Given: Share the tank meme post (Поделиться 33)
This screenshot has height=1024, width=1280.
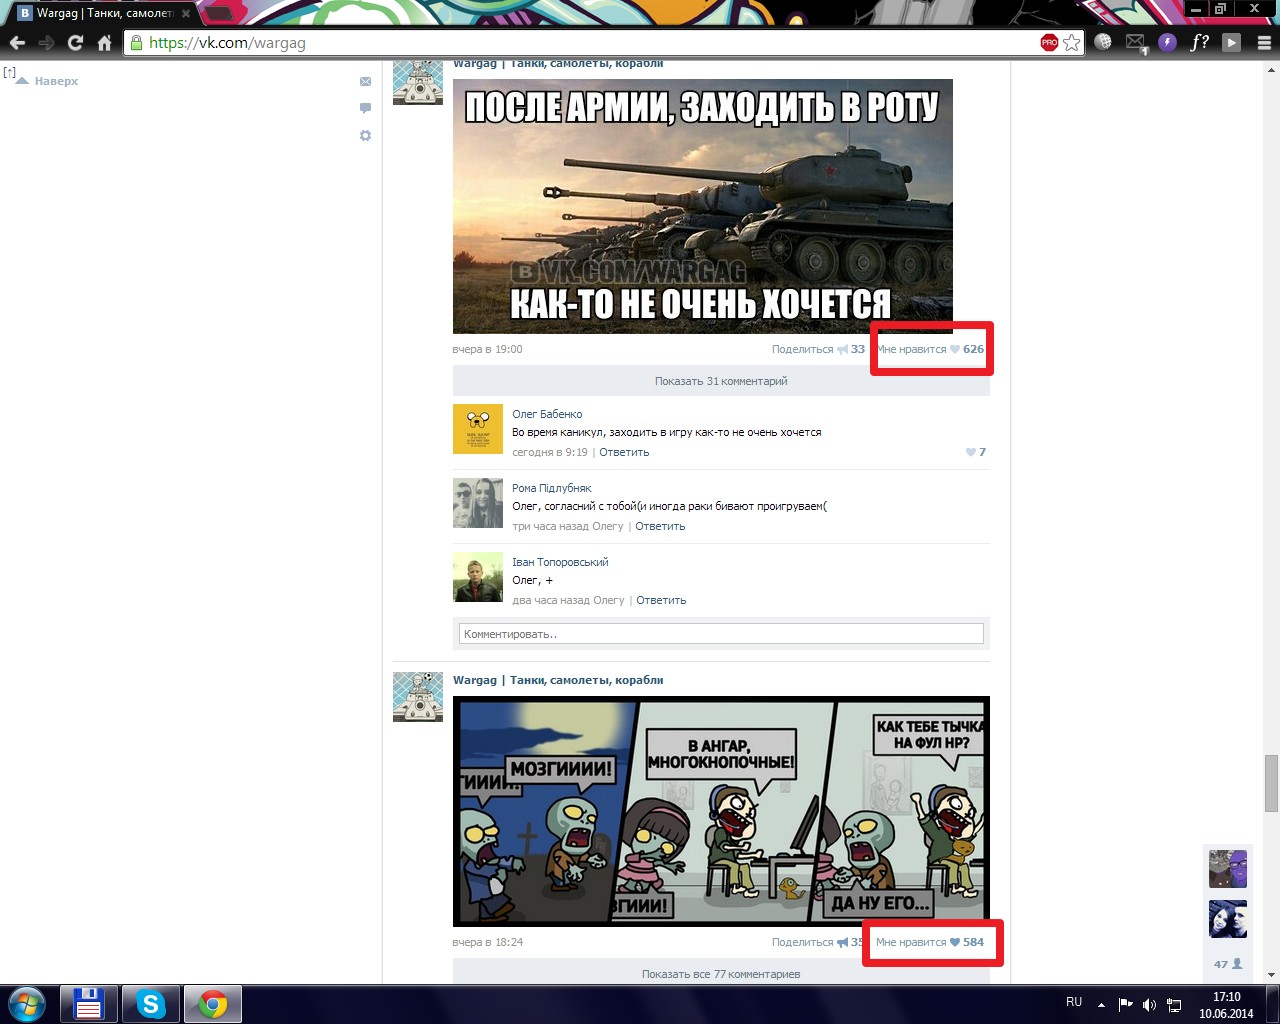Looking at the screenshot, I should 818,349.
